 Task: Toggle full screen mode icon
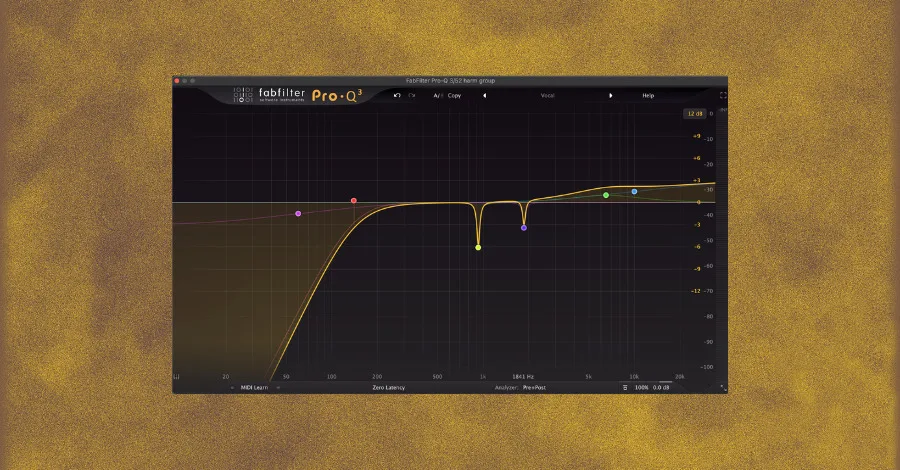coord(723,95)
